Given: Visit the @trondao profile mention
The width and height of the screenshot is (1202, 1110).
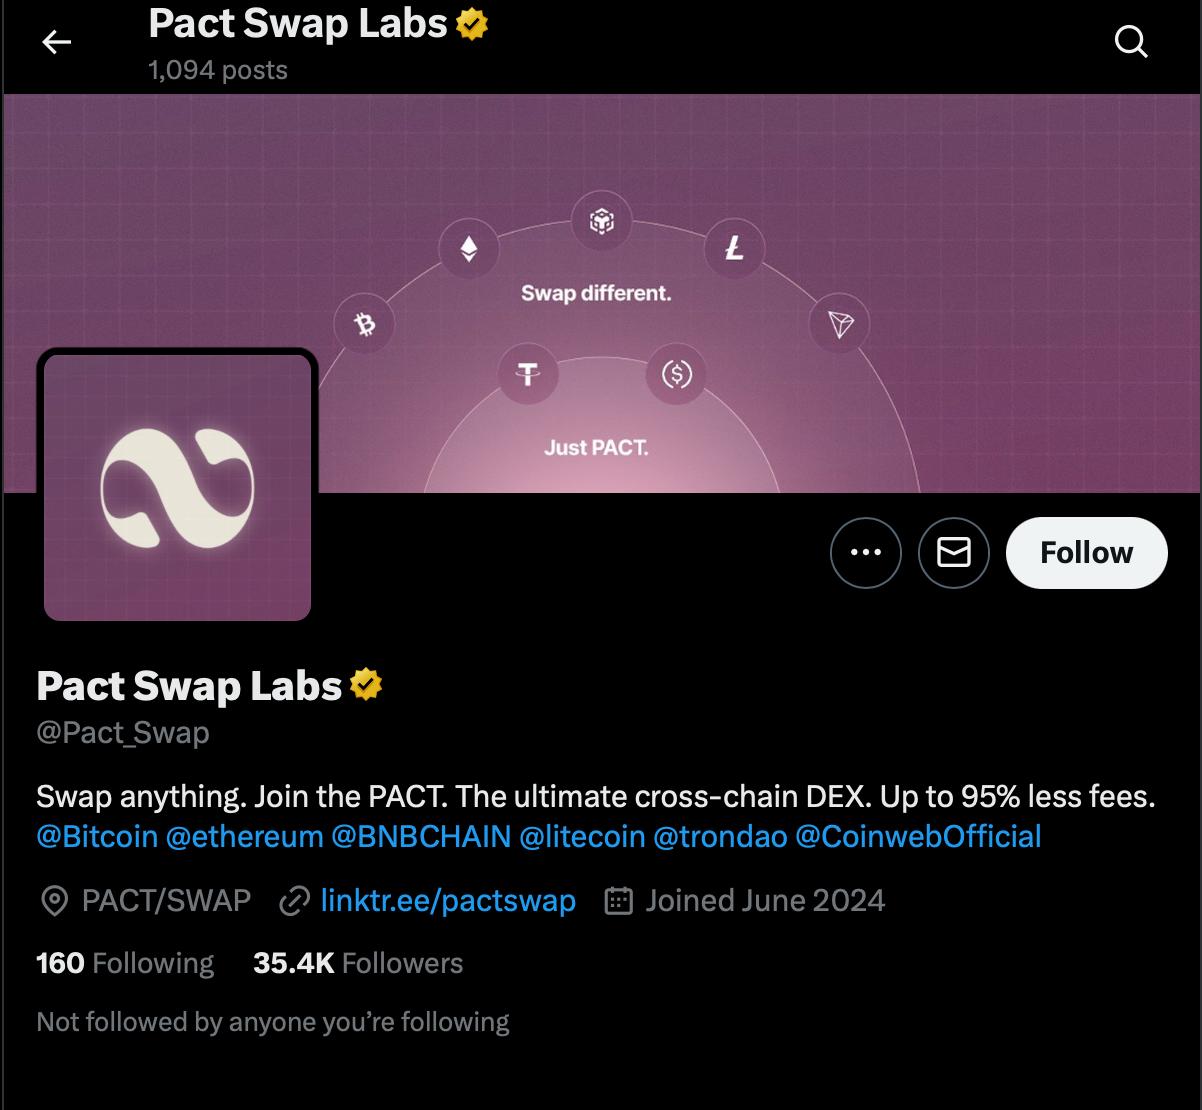Looking at the screenshot, I should 720,836.
